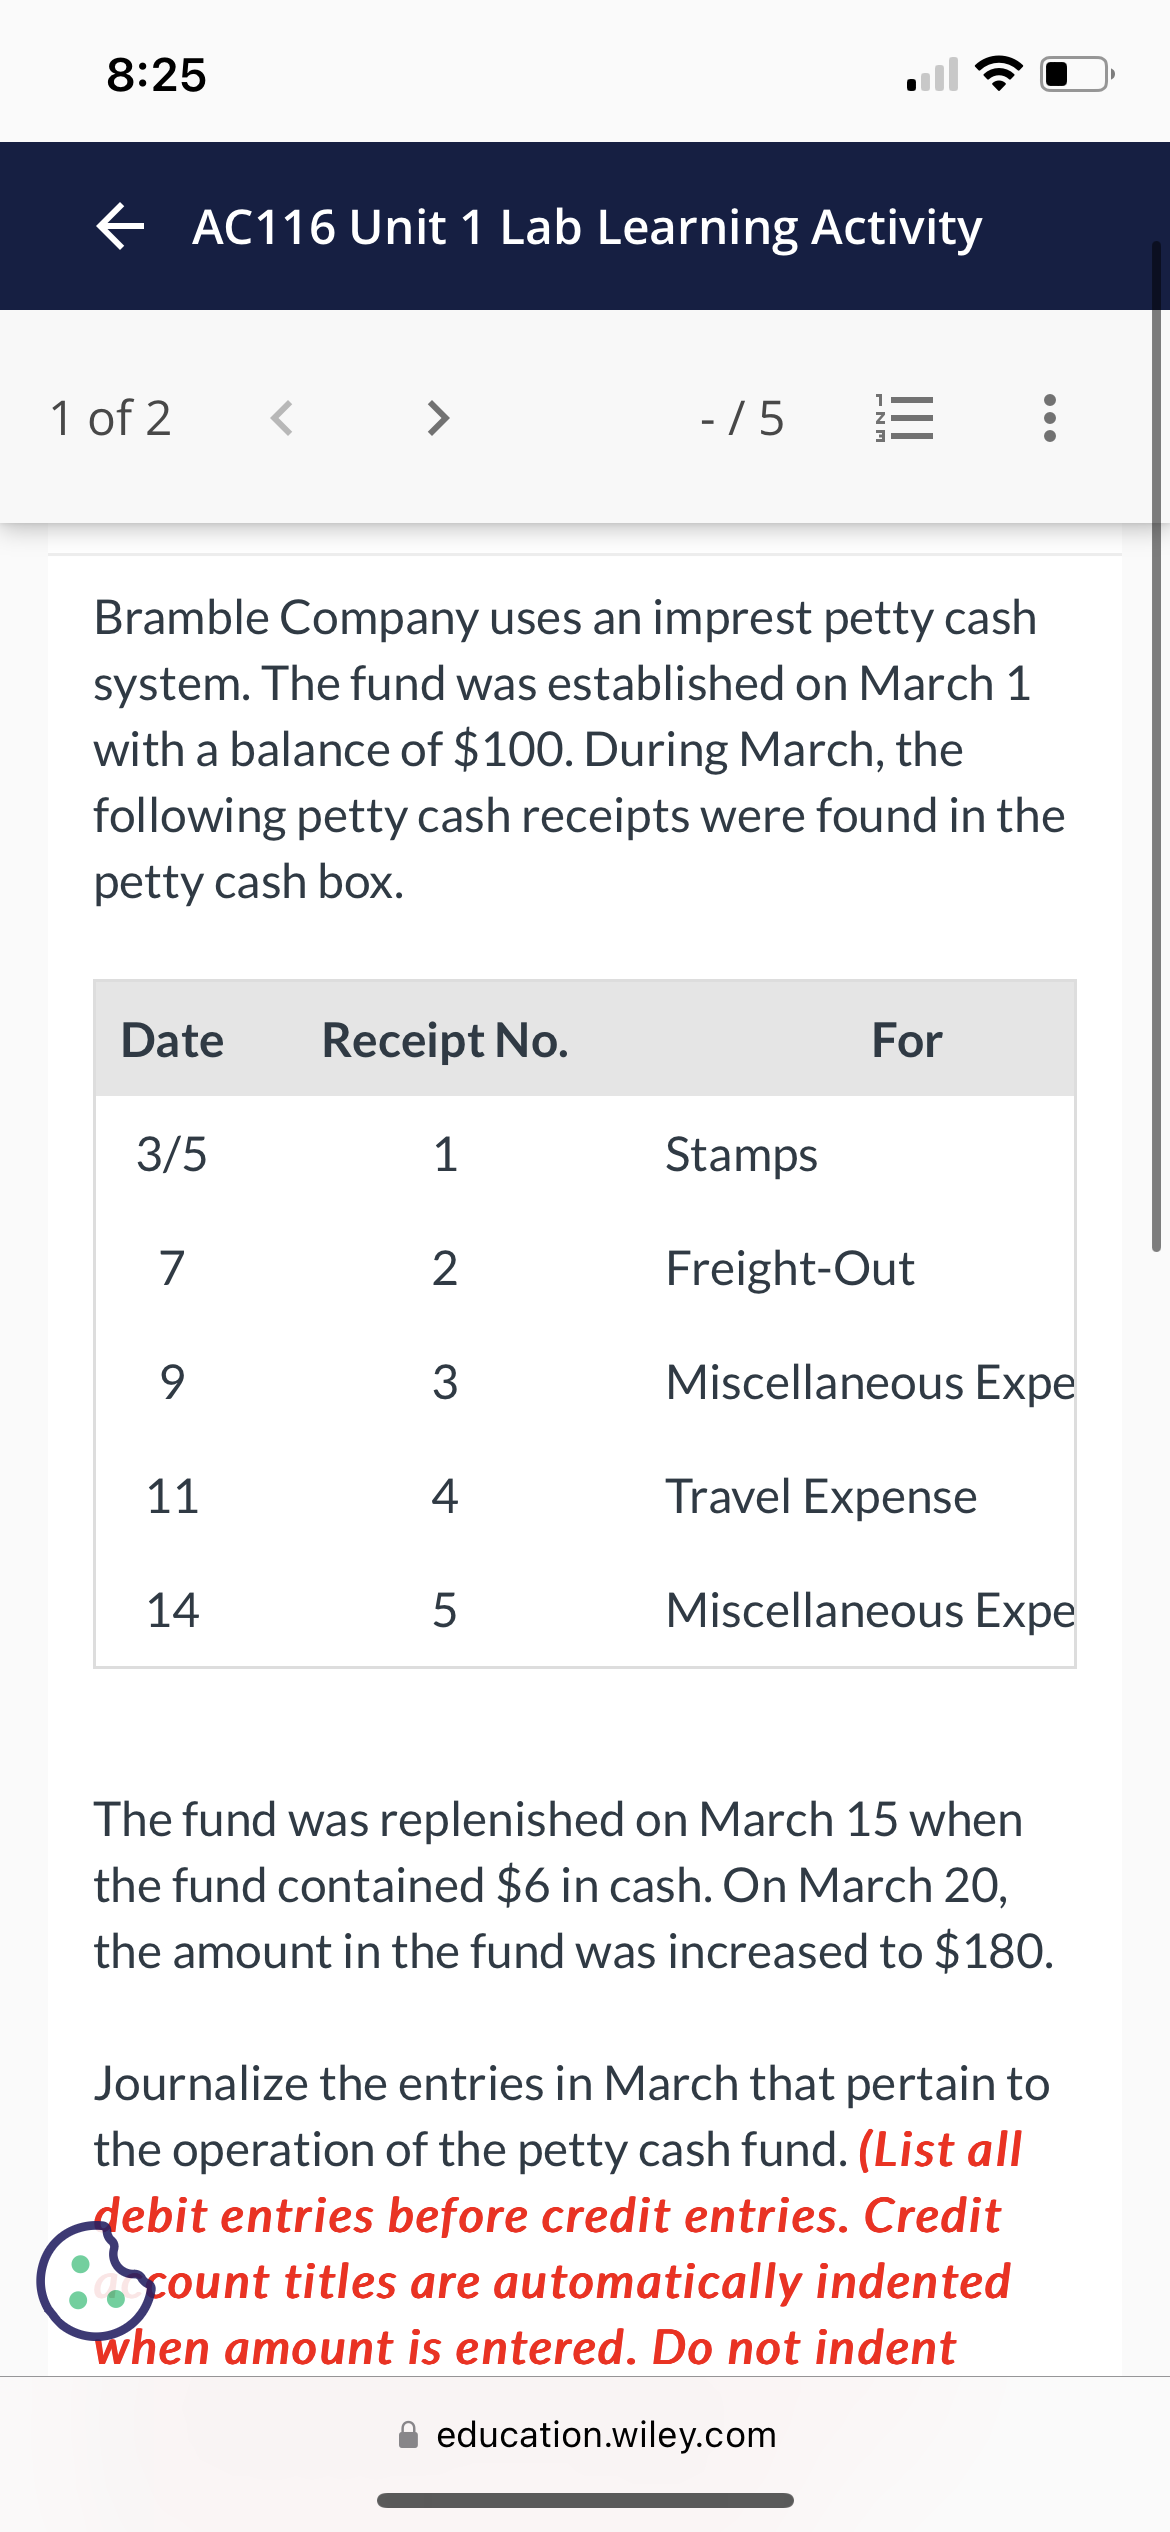This screenshot has height=2532, width=1170.
Task: Click the For column header
Action: click(906, 1040)
